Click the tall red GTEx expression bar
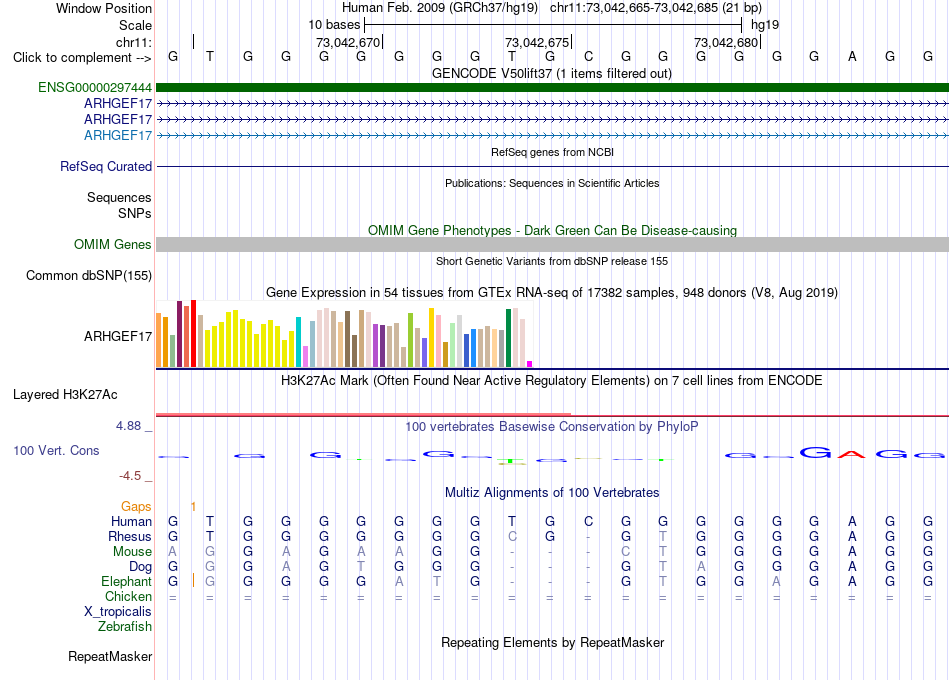The height and width of the screenshot is (680, 950). tap(193, 333)
